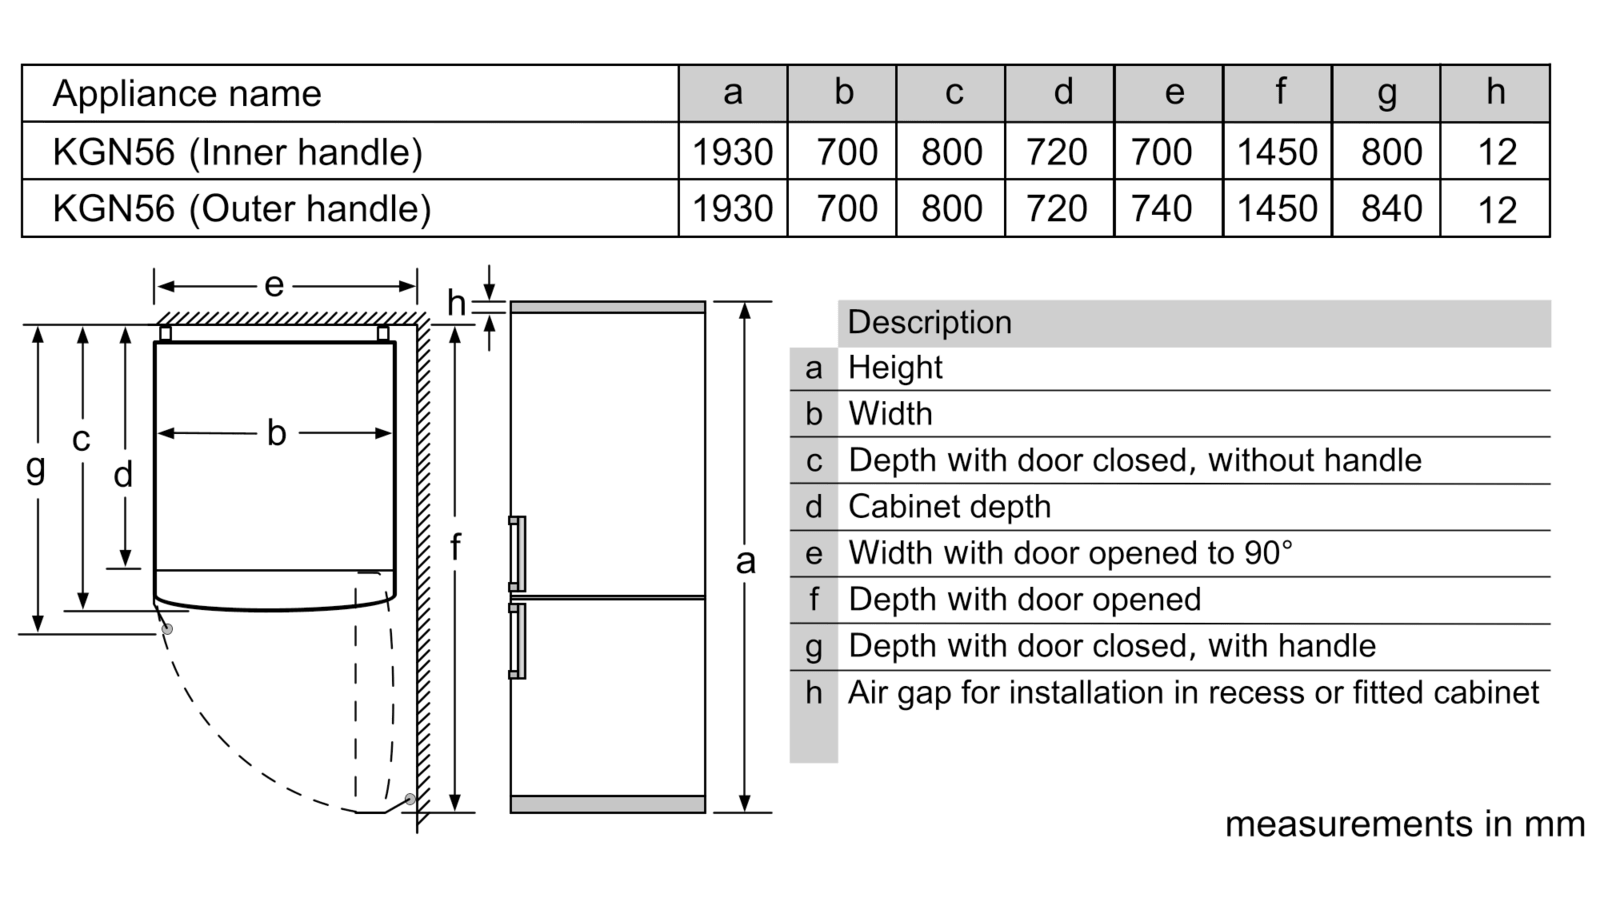Select the 'KGN56 (Outer handle)' row label

242,208
